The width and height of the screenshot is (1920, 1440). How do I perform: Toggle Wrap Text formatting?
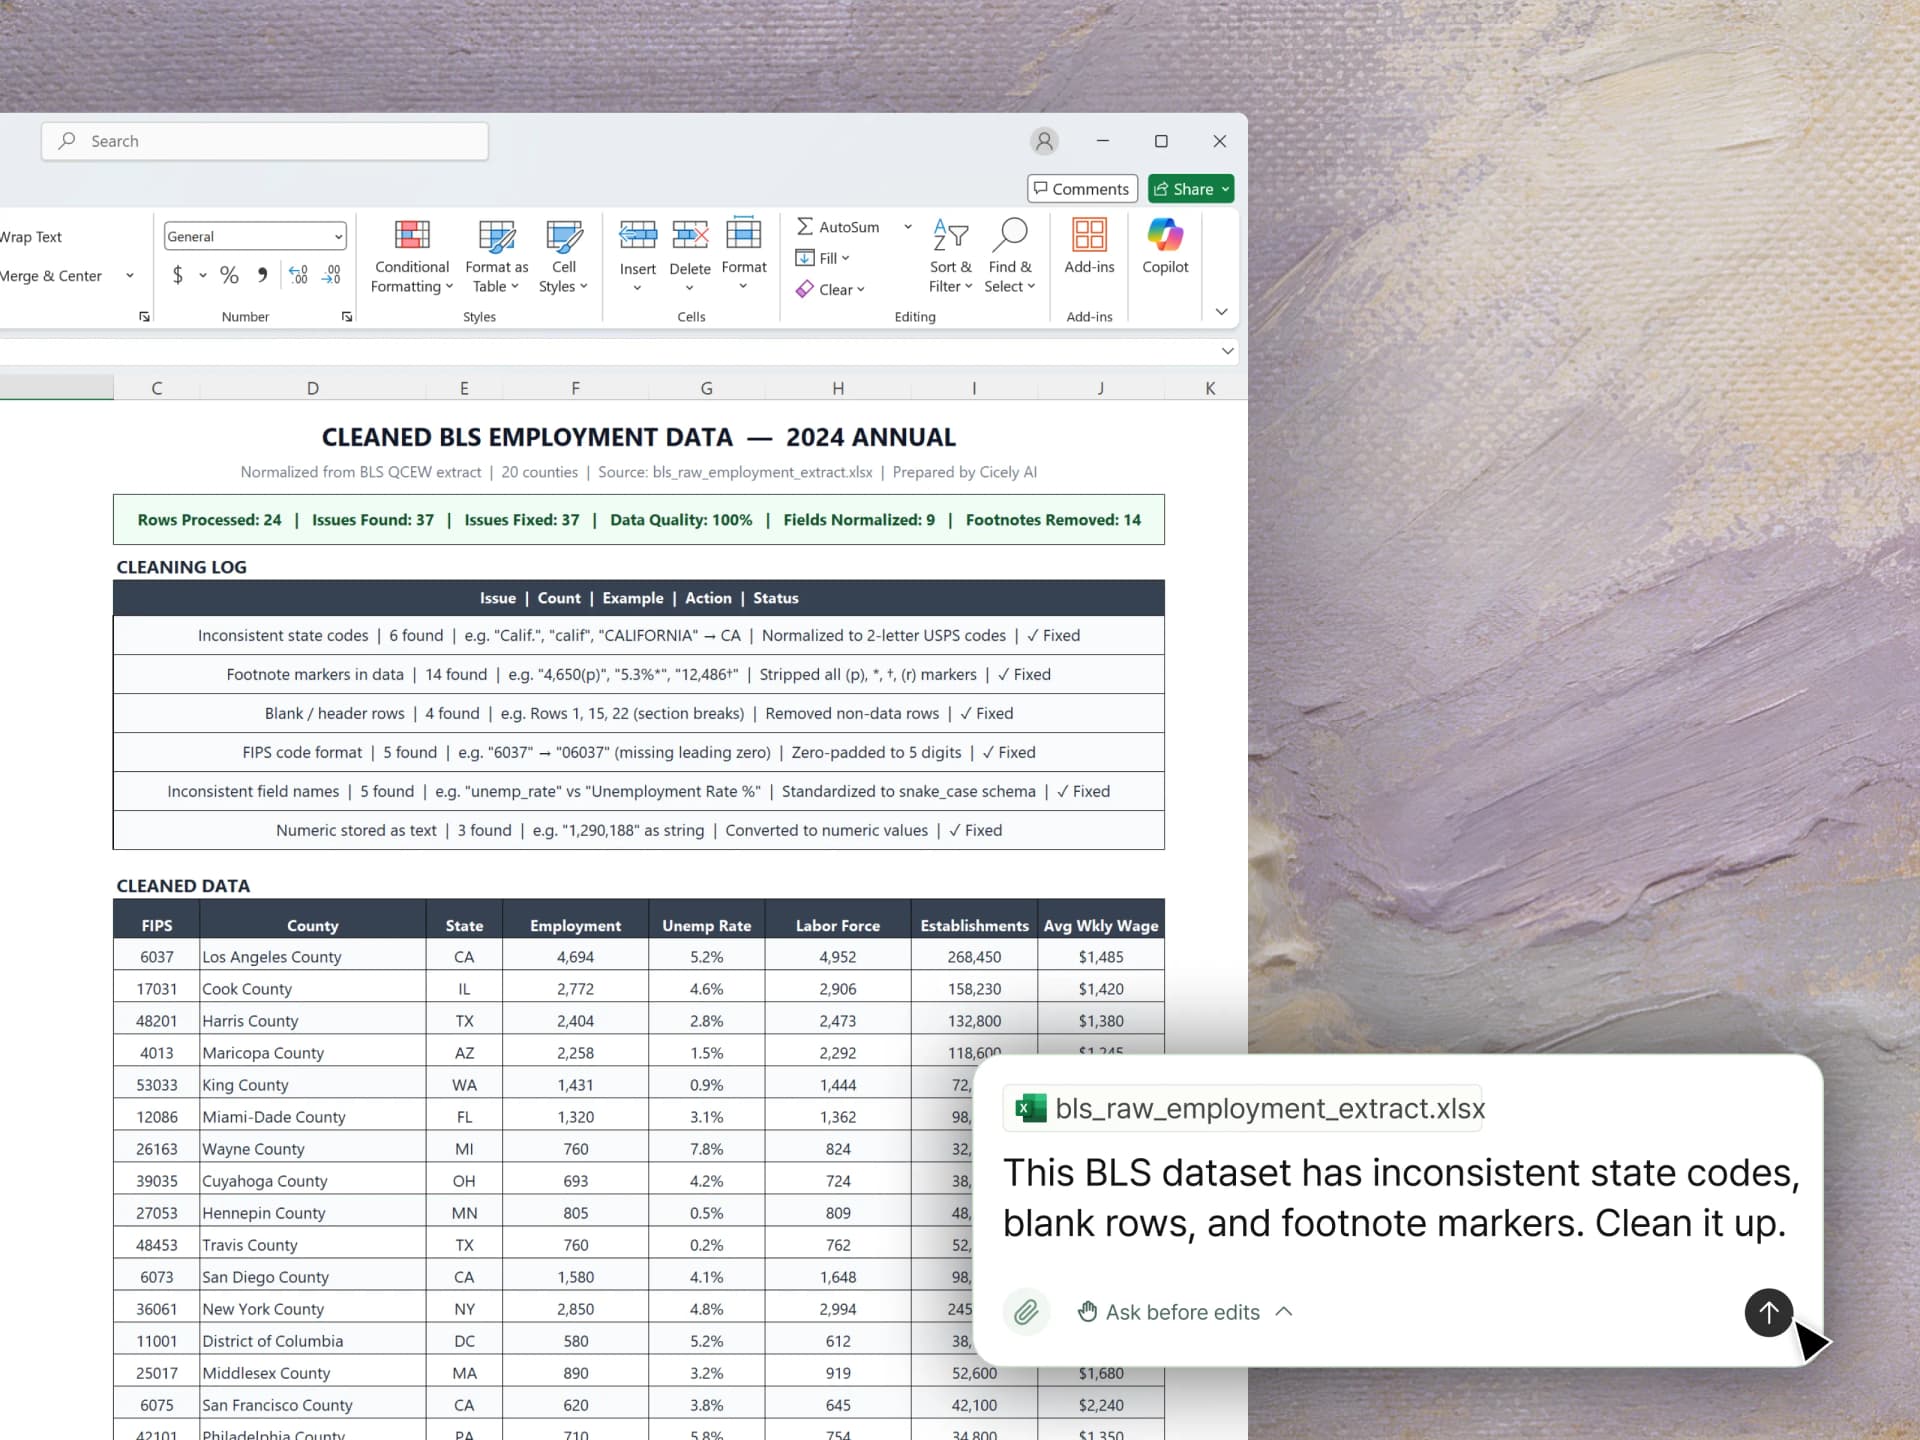pyautogui.click(x=30, y=236)
